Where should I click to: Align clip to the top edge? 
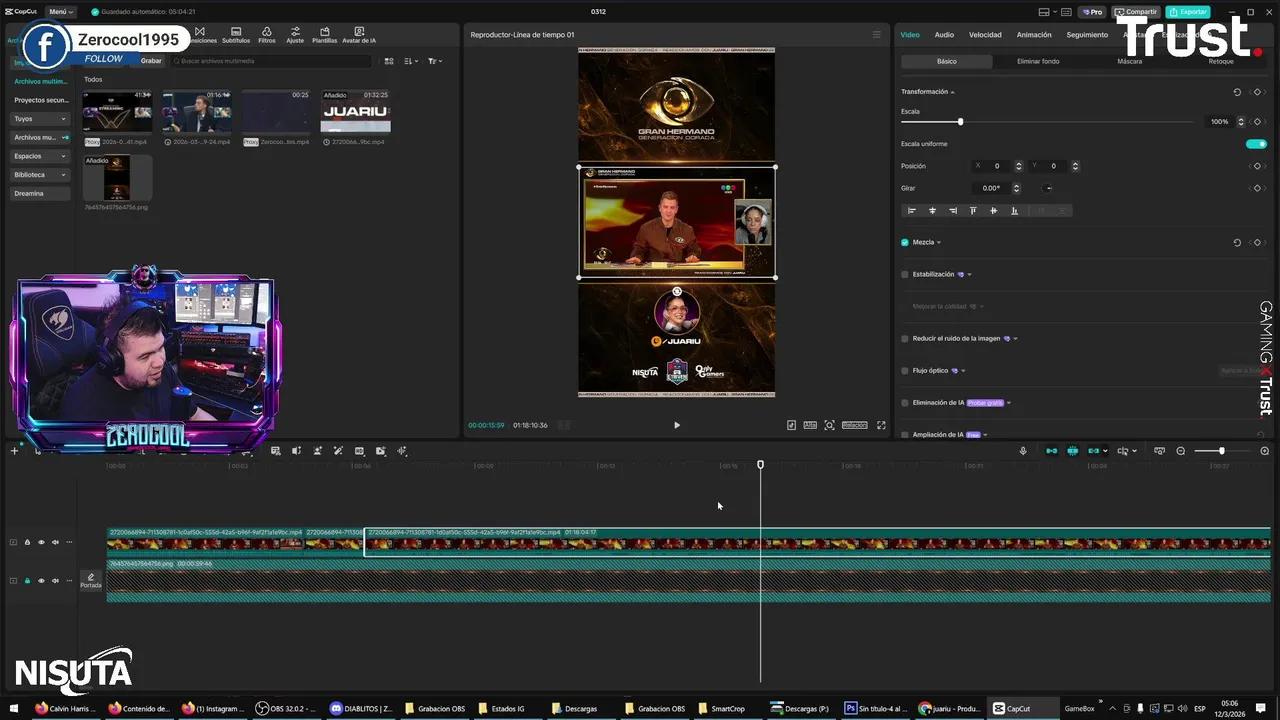click(973, 211)
